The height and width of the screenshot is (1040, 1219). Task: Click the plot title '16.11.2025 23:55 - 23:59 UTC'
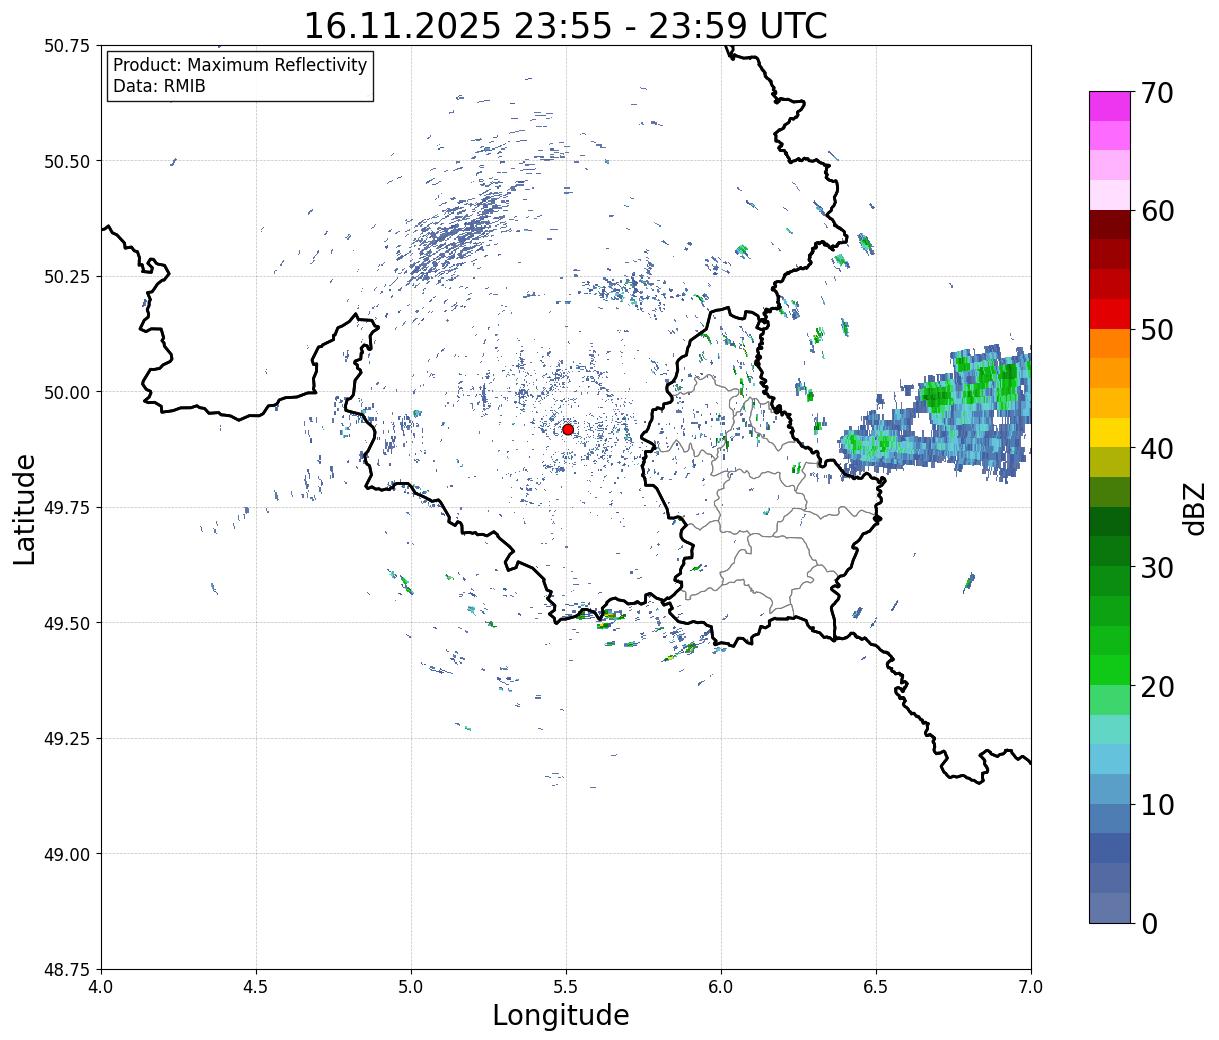coord(565,25)
